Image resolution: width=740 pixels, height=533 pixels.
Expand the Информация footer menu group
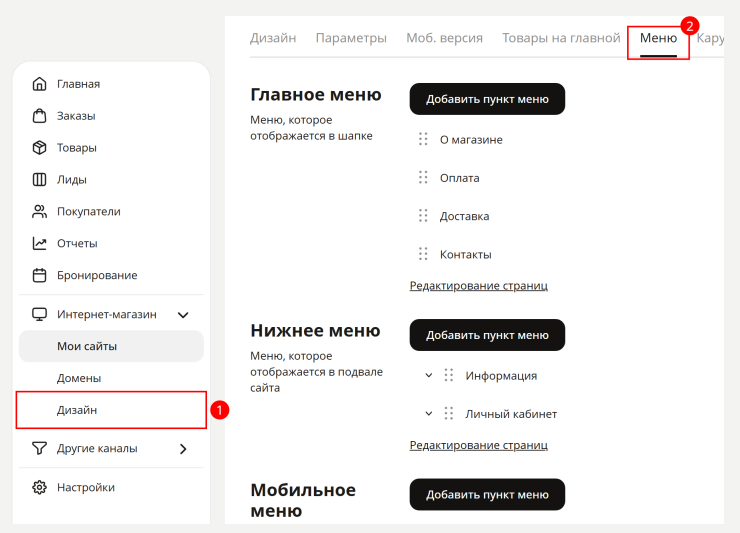[429, 375]
